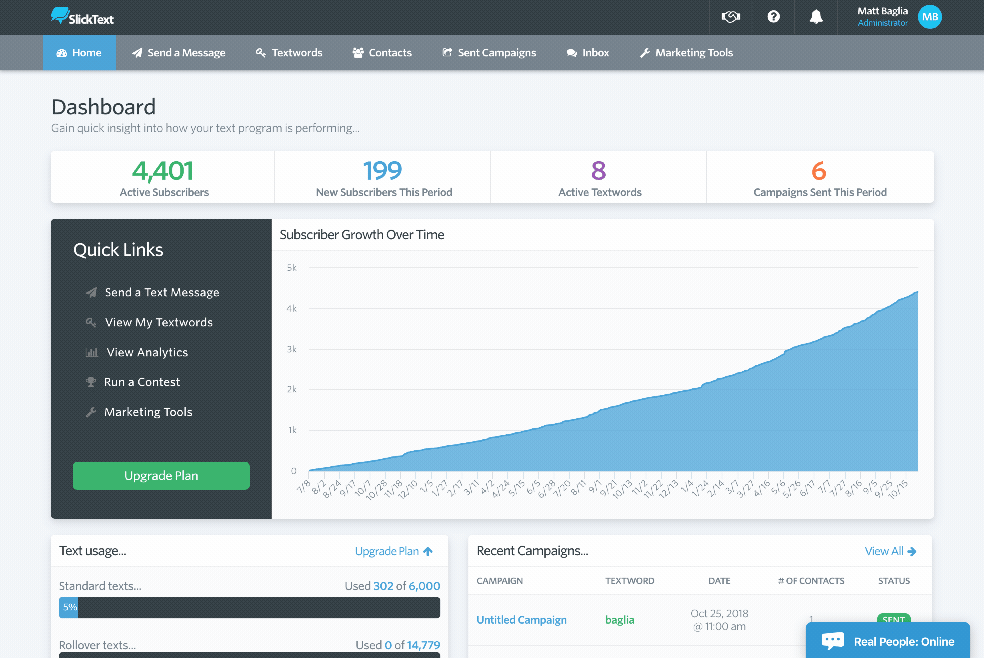
Task: Click the 6 Campaigns Sent stat
Action: (x=820, y=178)
